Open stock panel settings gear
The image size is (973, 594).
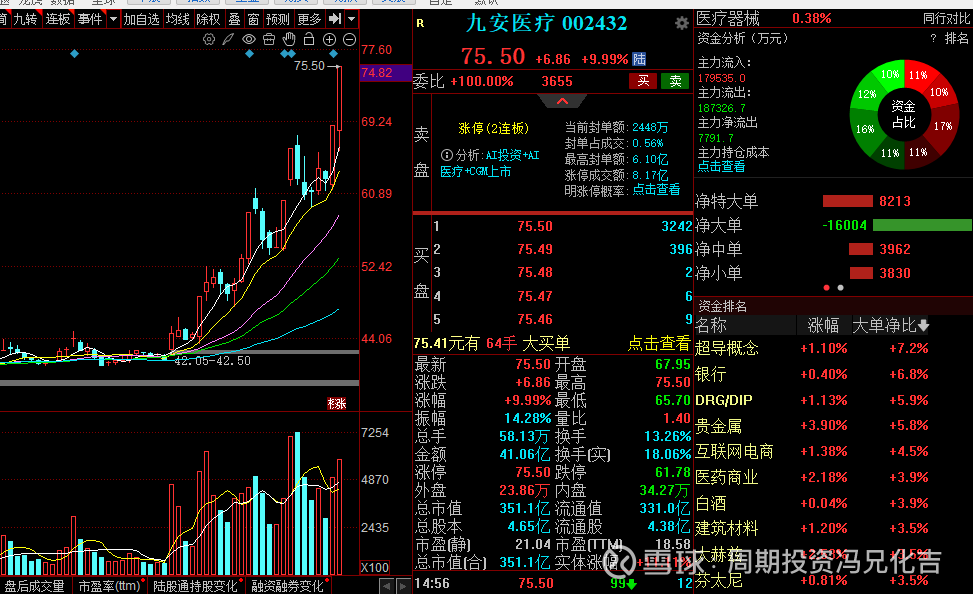coord(681,24)
